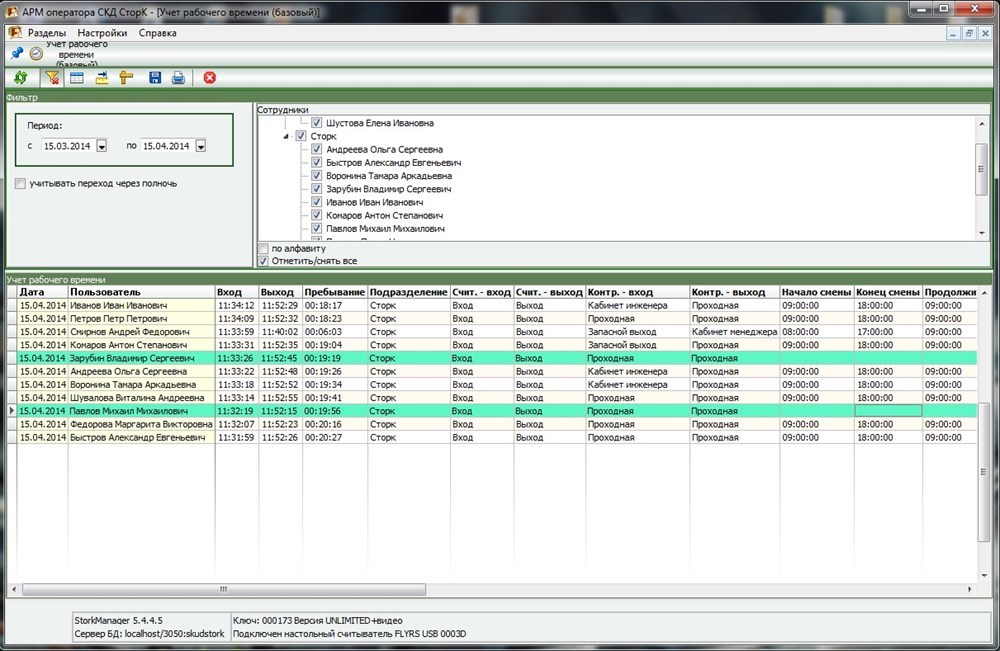This screenshot has width=1000, height=651.
Task: Click the blue pushpin icon
Action: pos(17,54)
